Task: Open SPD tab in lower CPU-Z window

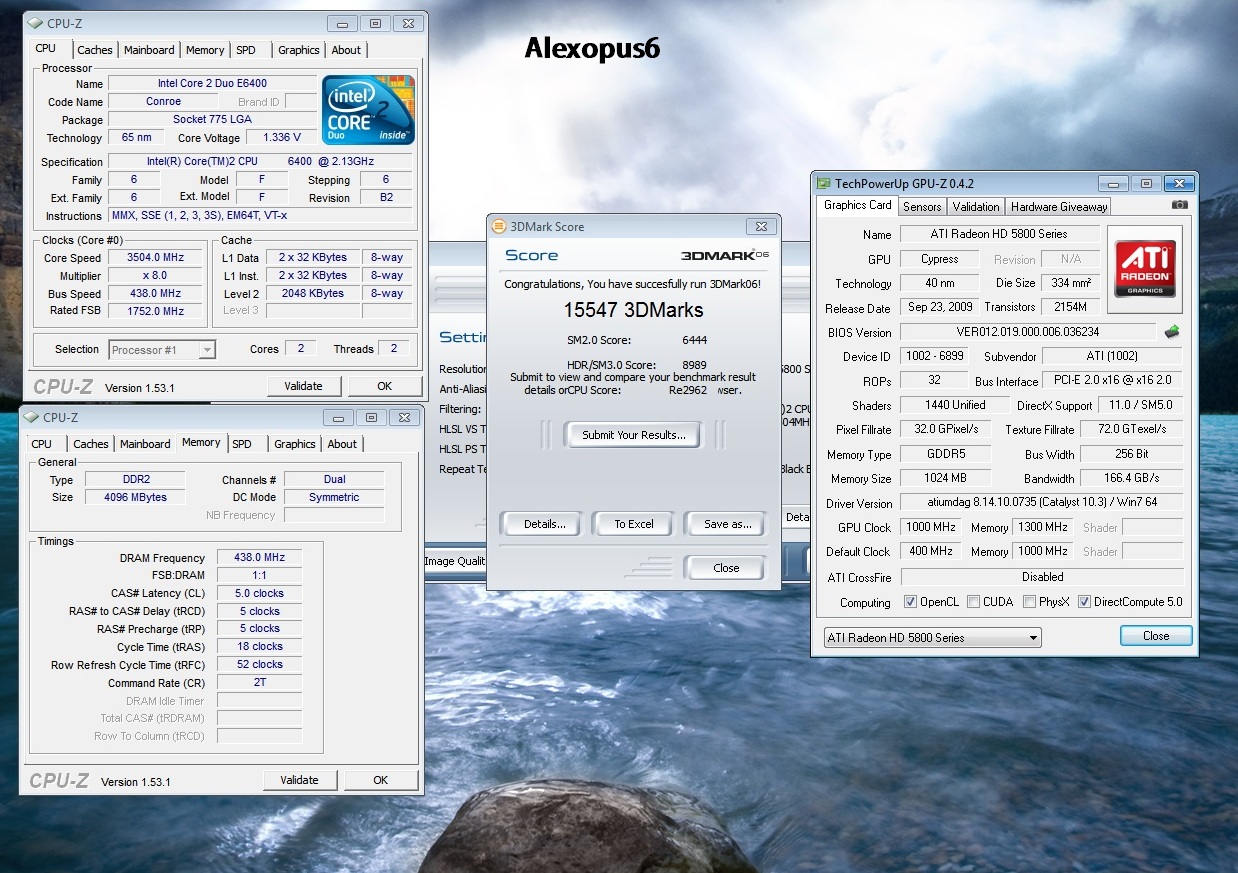Action: click(x=242, y=444)
